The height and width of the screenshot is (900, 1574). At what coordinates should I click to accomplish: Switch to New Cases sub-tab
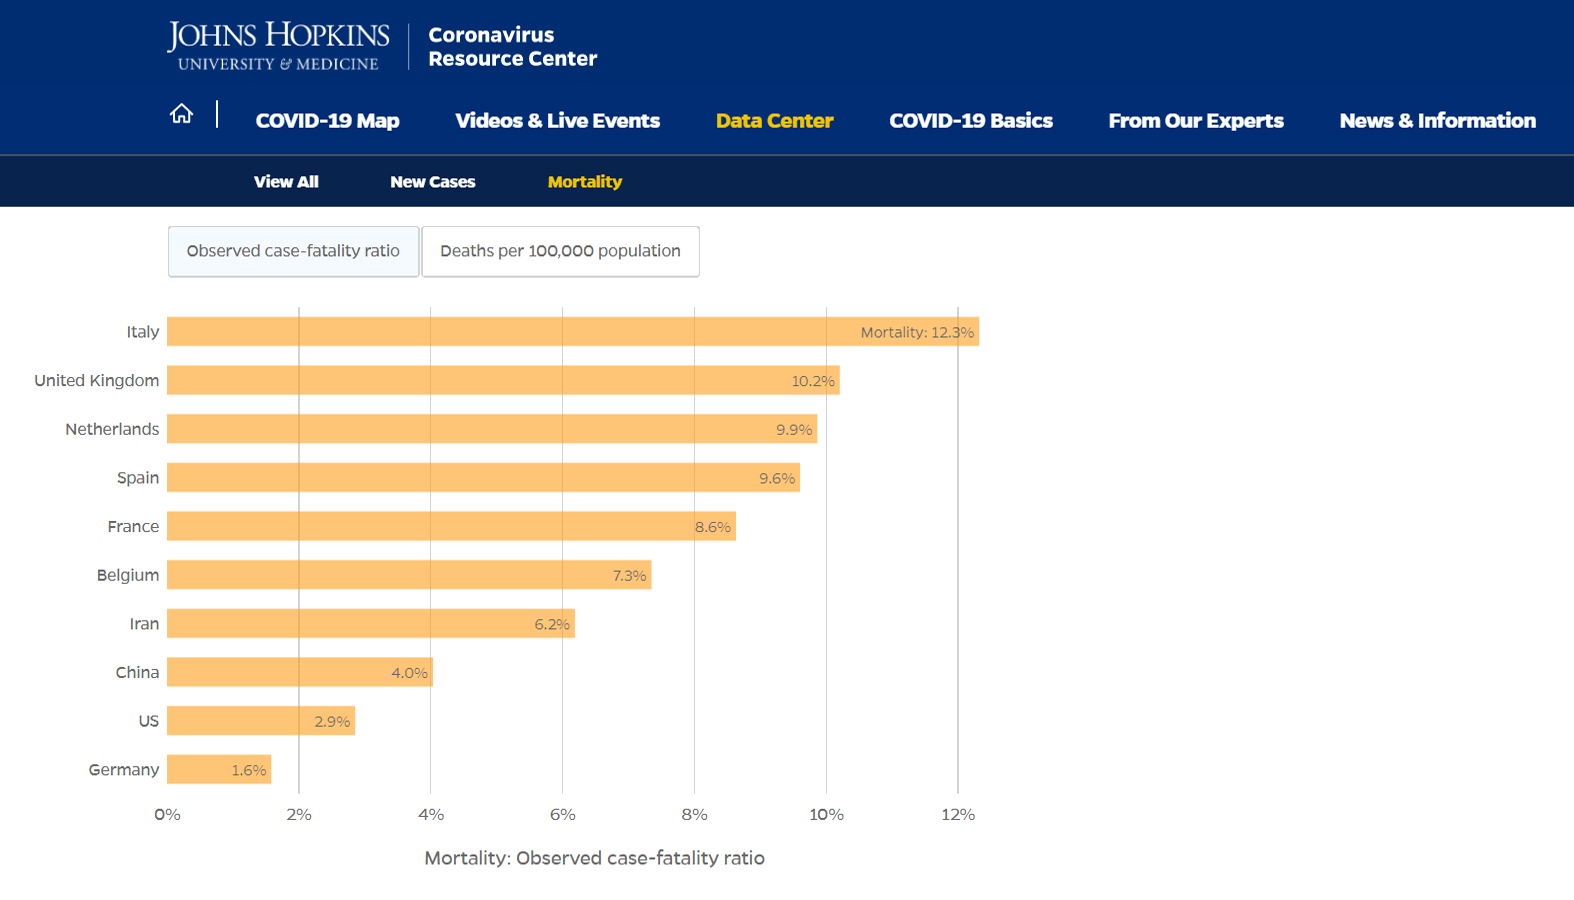point(432,182)
